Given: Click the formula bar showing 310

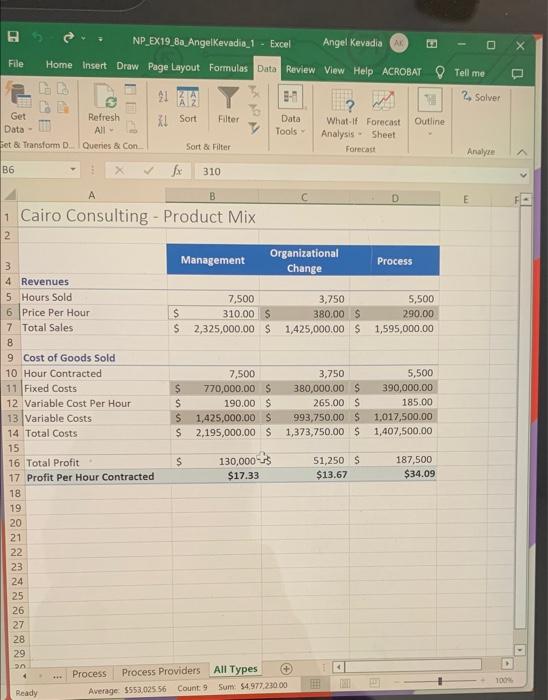Looking at the screenshot, I should tap(355, 172).
